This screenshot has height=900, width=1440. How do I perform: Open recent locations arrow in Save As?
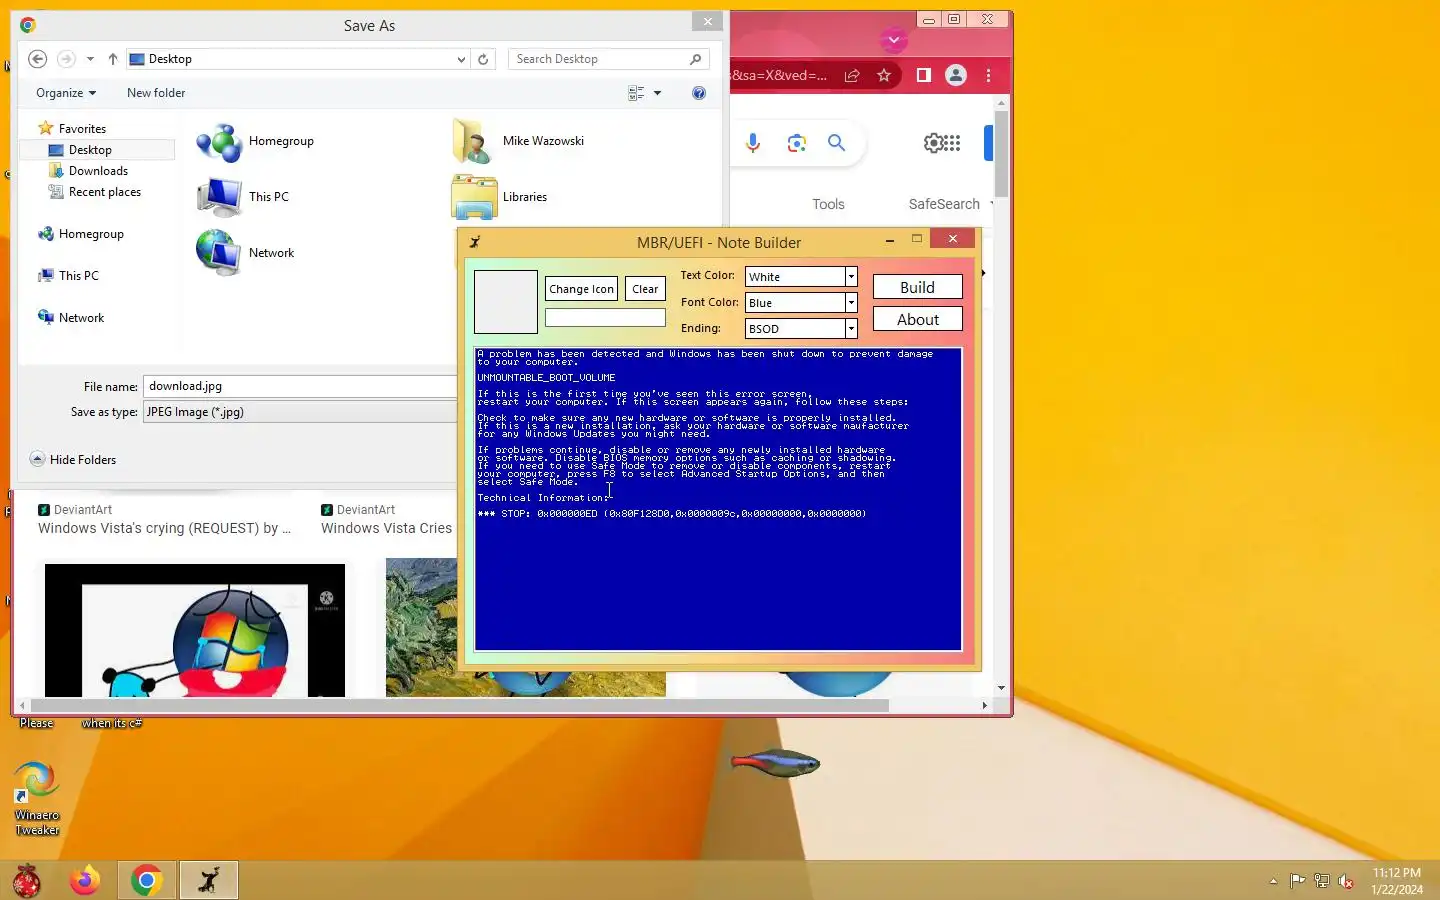click(90, 59)
